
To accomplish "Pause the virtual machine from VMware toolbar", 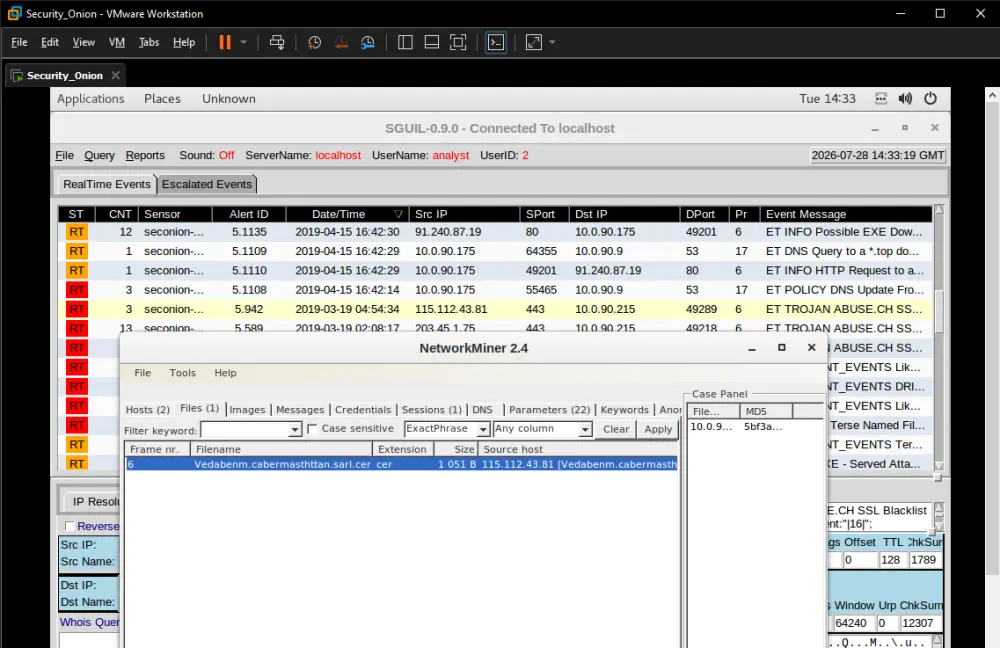I will [224, 43].
